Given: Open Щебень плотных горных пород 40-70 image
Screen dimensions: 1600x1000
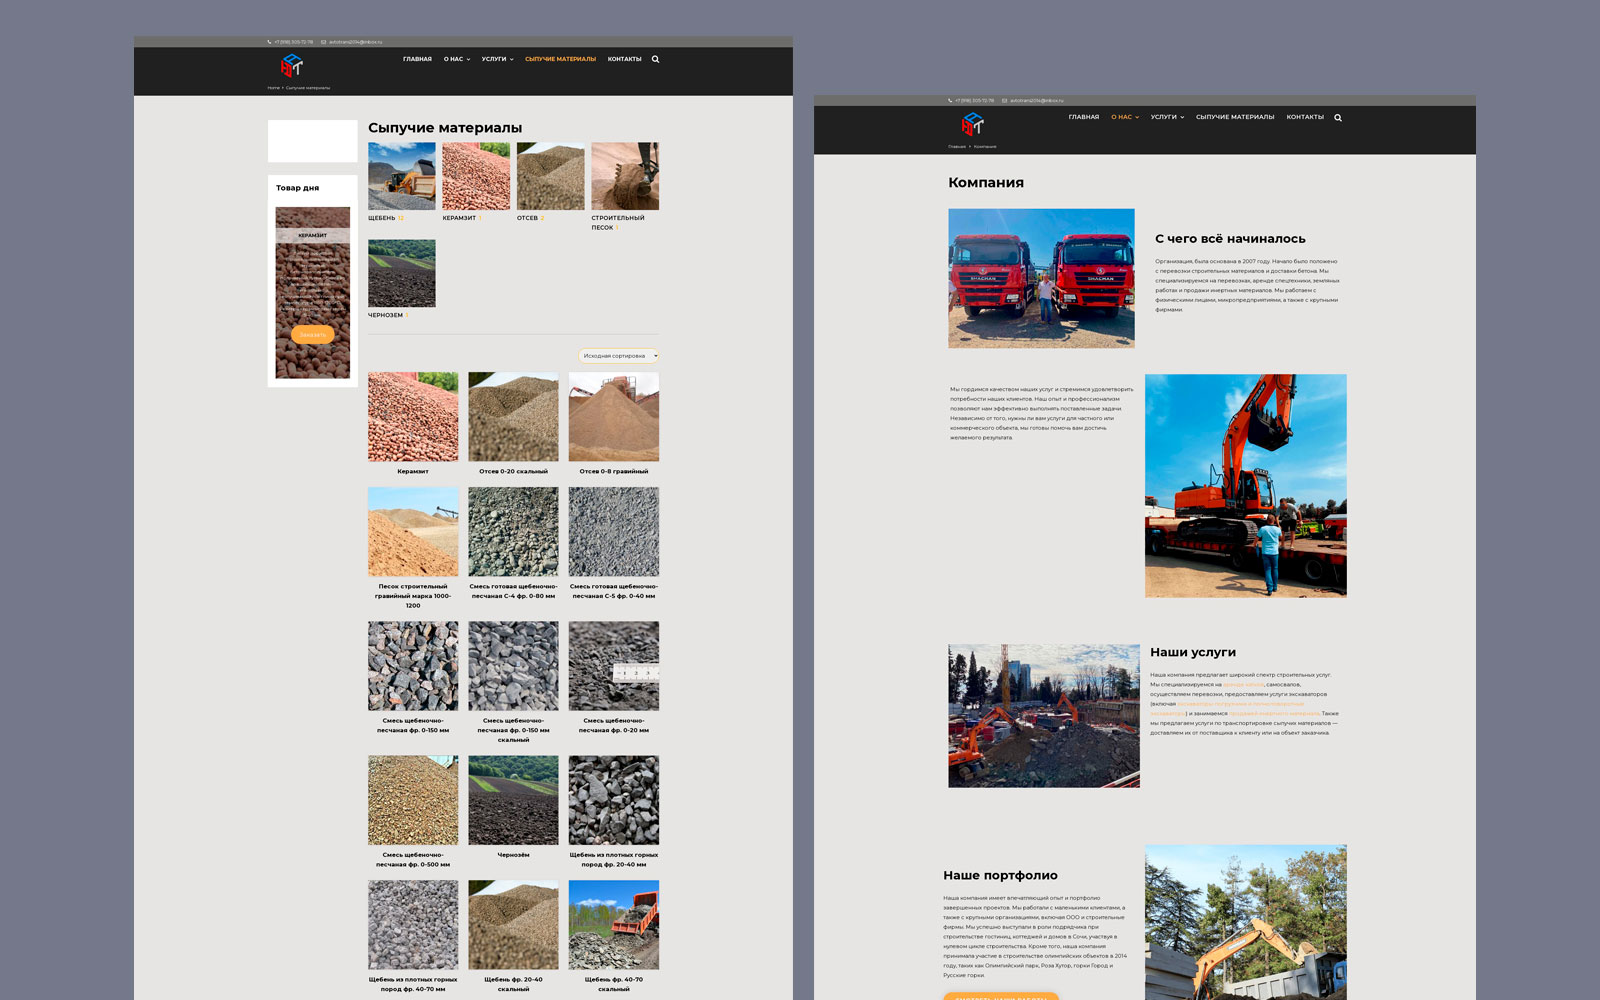Looking at the screenshot, I should coord(413,925).
